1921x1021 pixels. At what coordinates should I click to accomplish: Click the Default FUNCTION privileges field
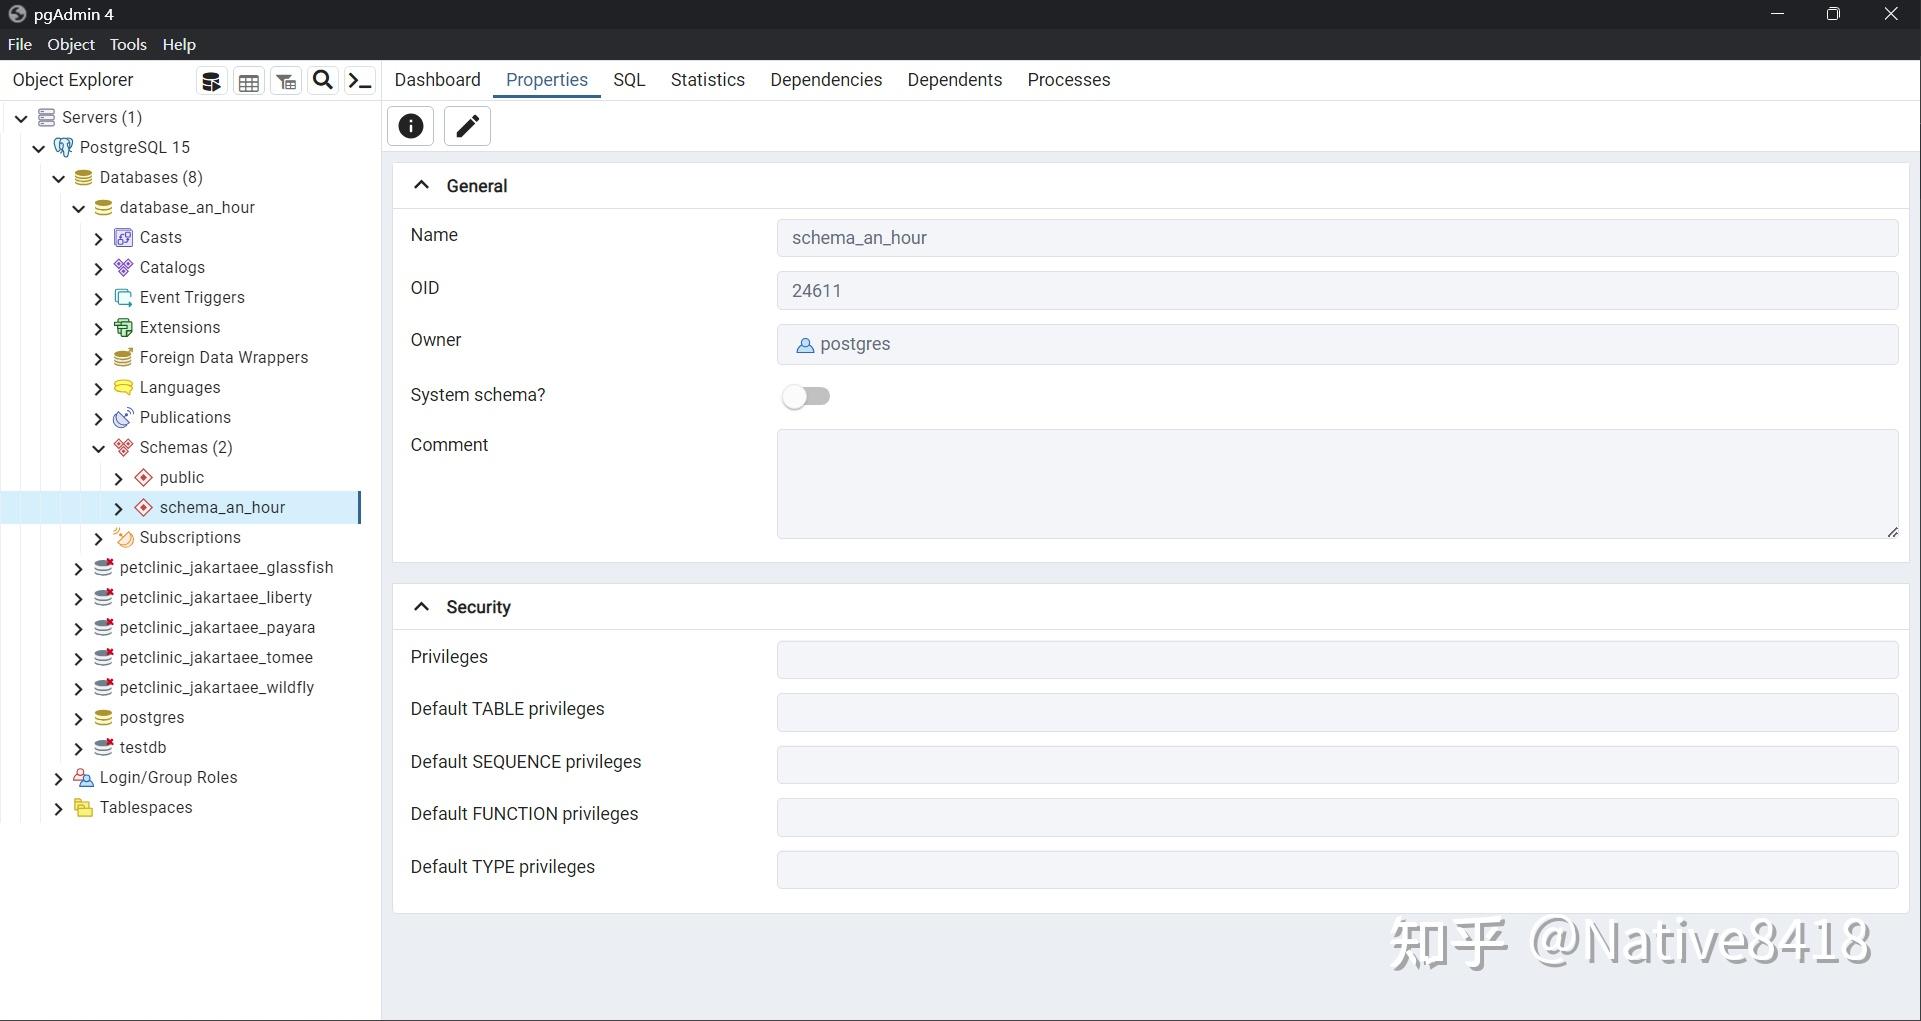click(1337, 817)
